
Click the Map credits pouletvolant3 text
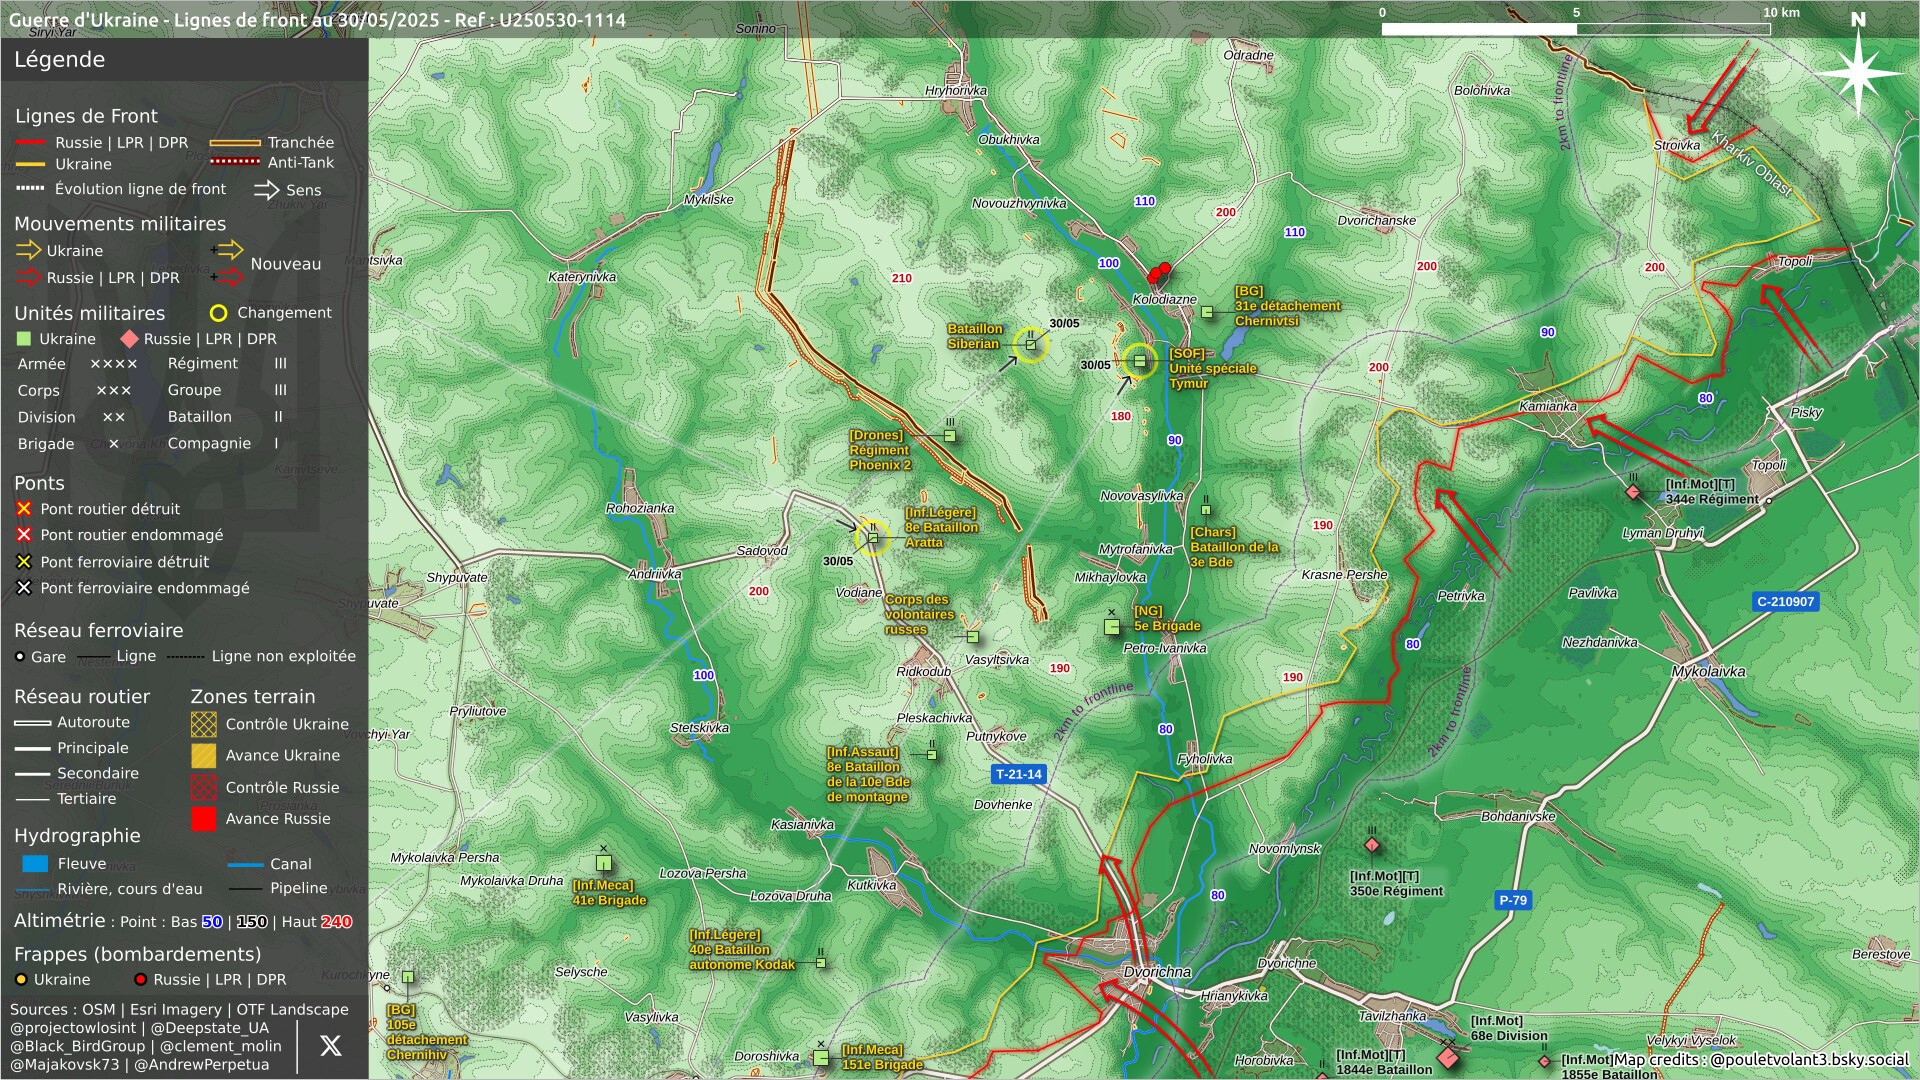point(1761,1059)
